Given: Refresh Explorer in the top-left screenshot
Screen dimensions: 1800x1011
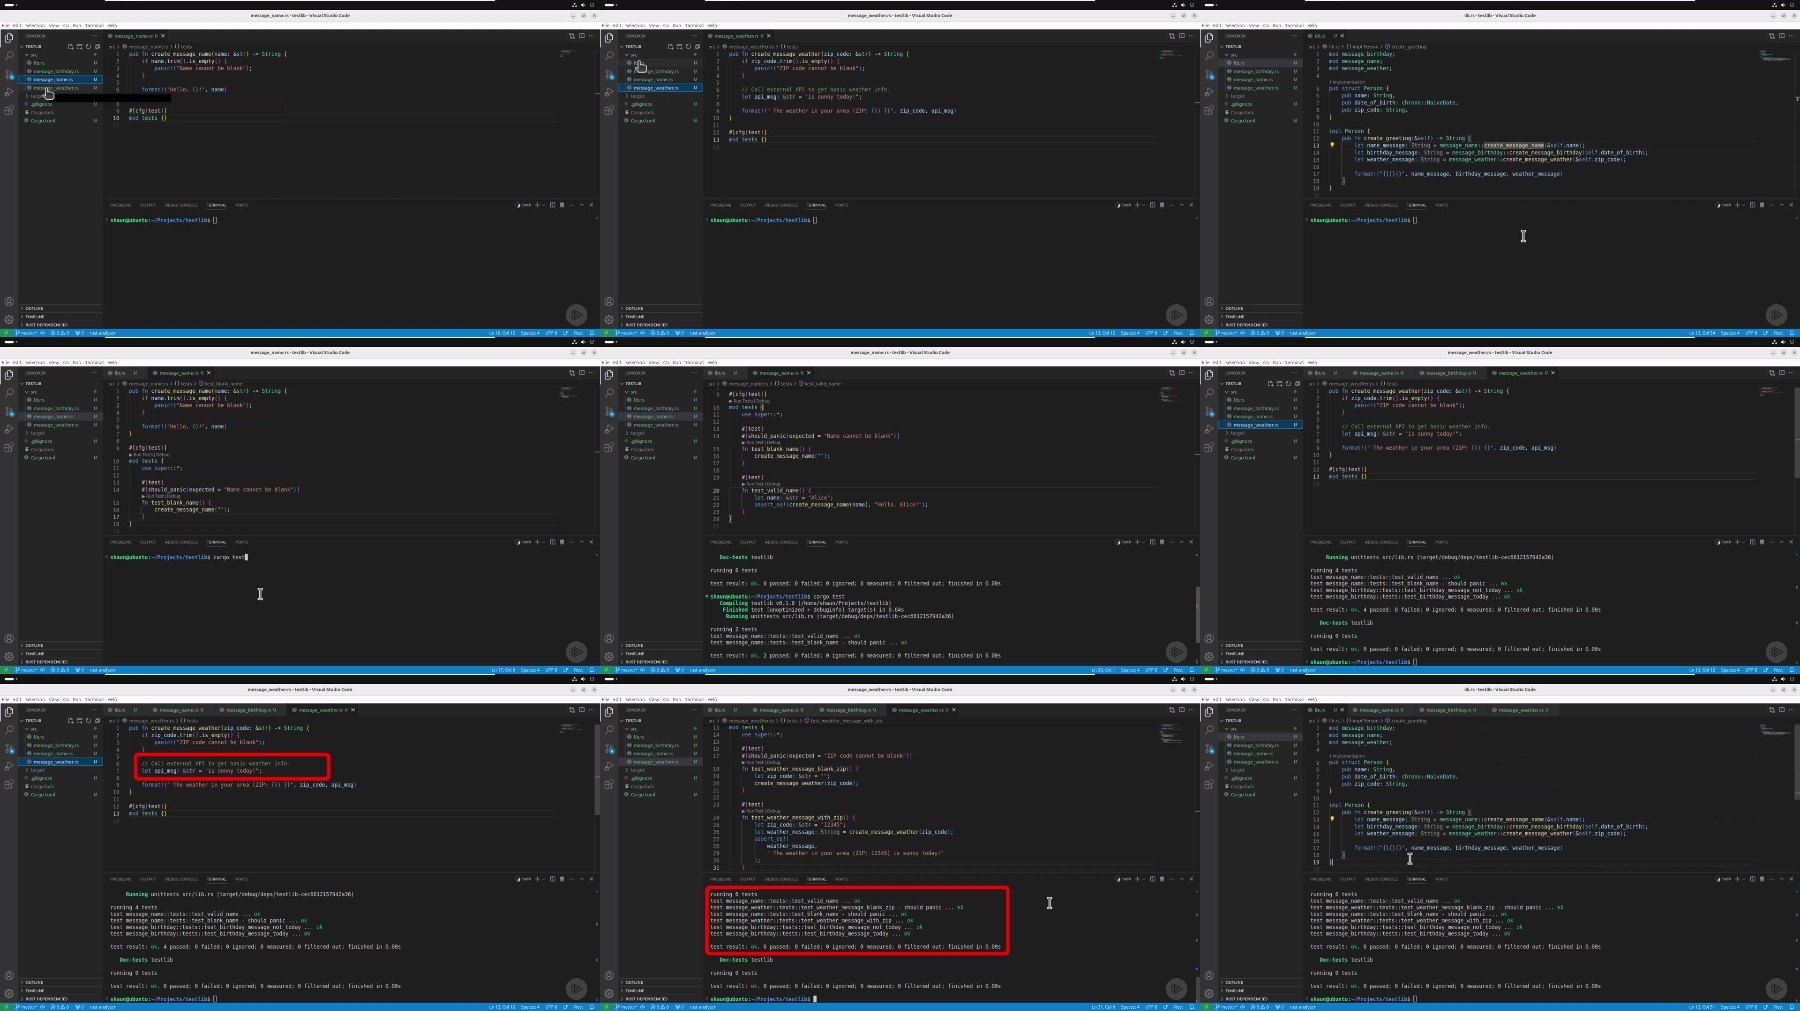Looking at the screenshot, I should click(x=88, y=46).
